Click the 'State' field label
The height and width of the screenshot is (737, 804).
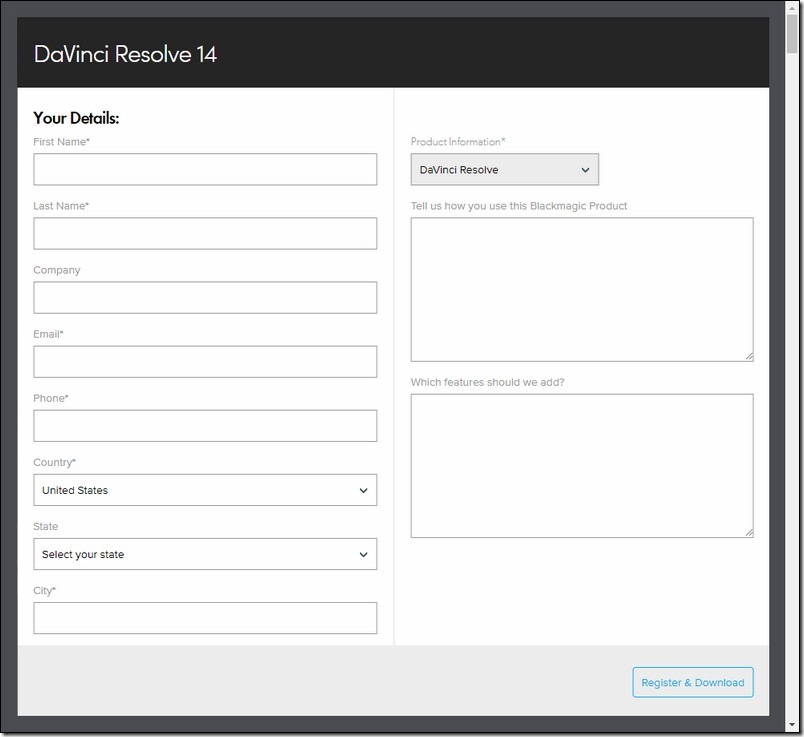pyautogui.click(x=46, y=526)
